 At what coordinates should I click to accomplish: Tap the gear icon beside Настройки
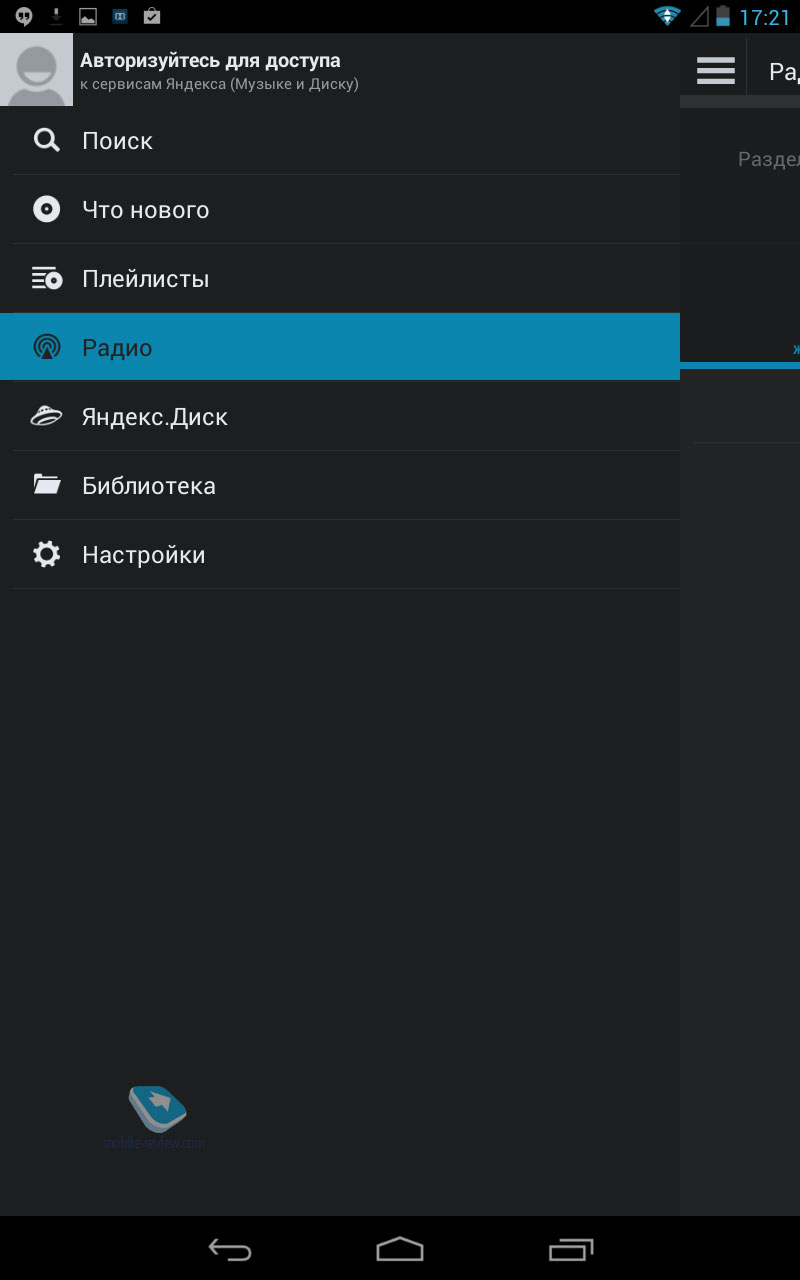(x=47, y=554)
